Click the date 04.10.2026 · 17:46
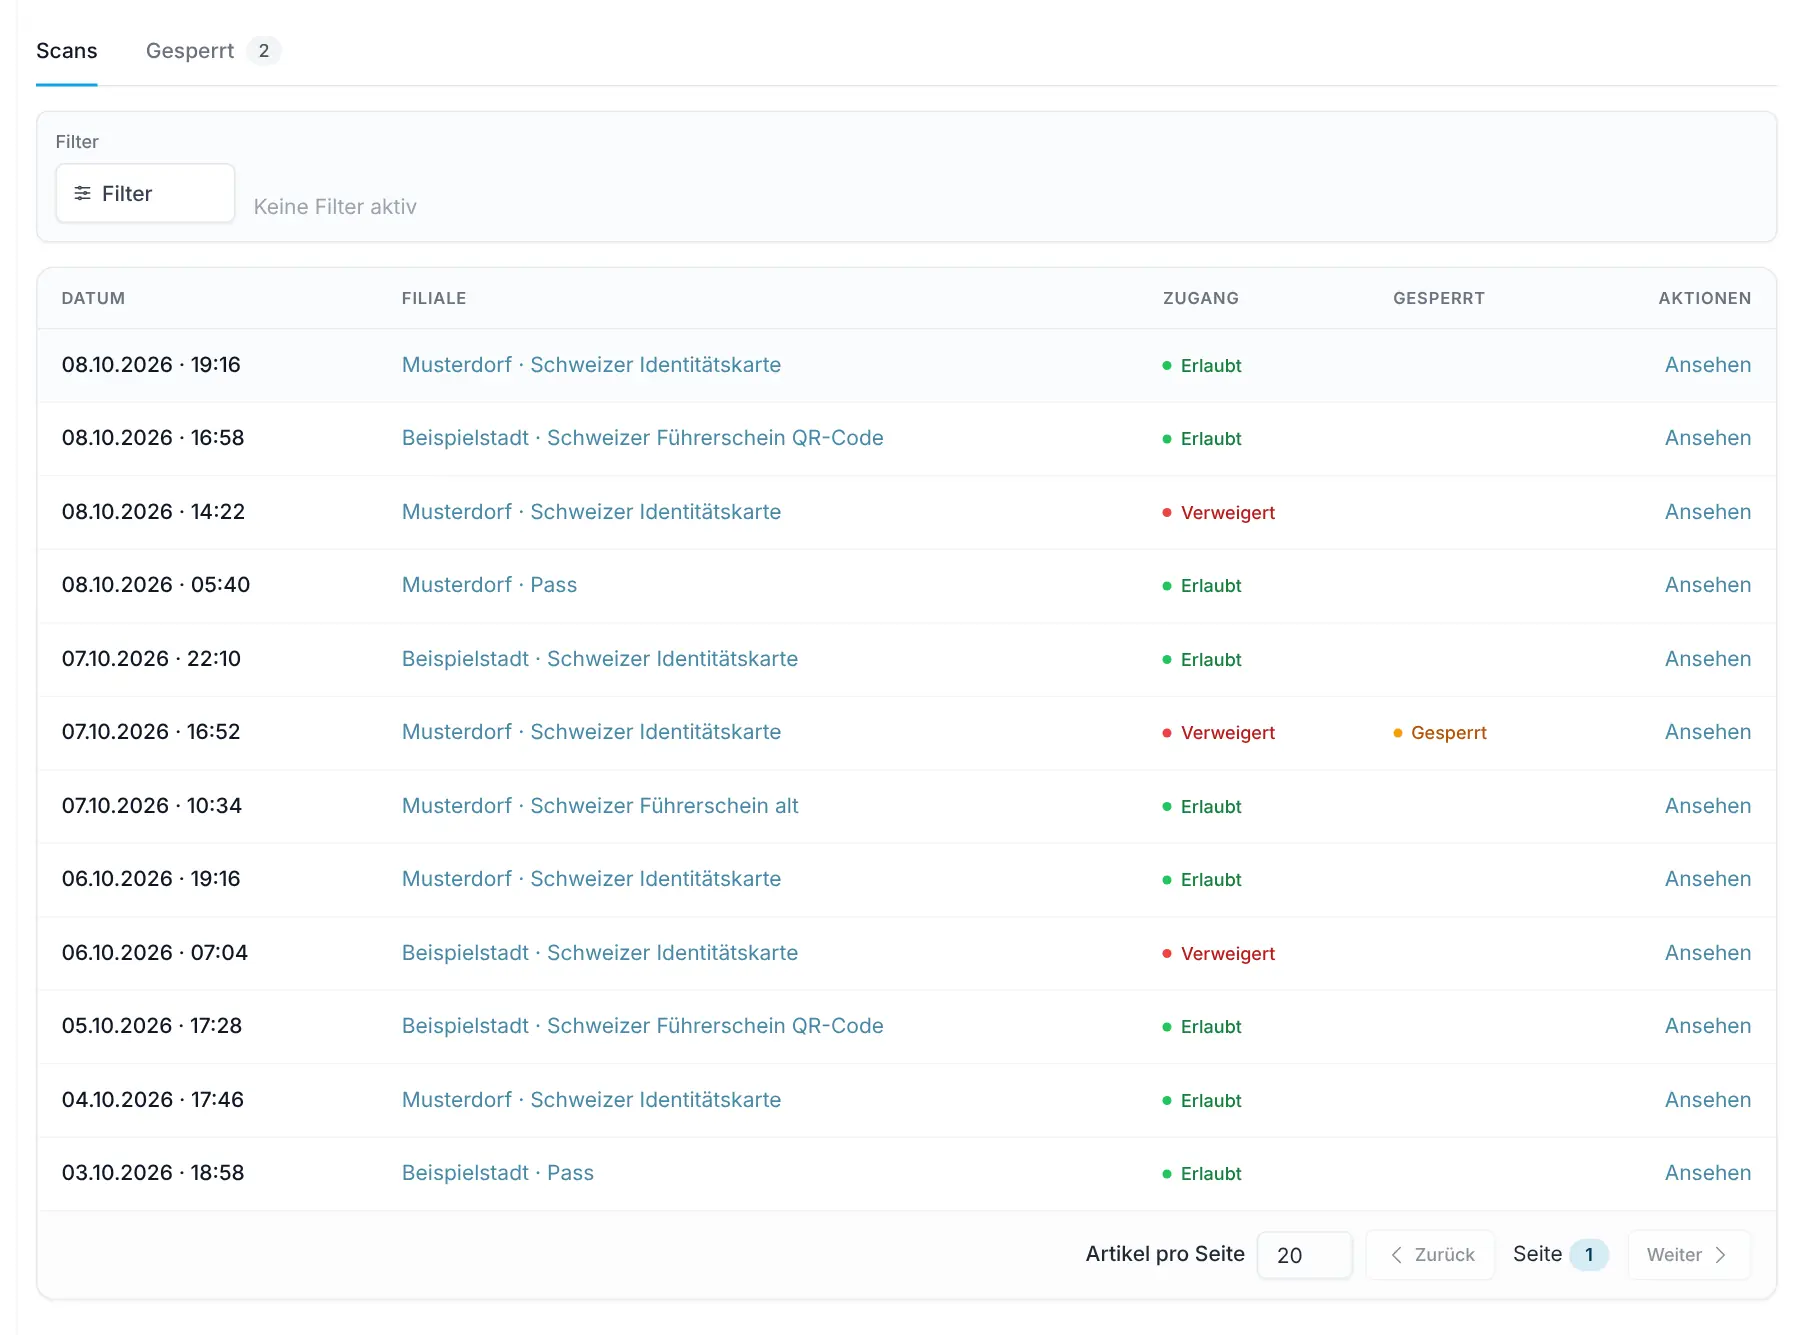Viewport: 1814px width, 1335px height. pos(153,1100)
